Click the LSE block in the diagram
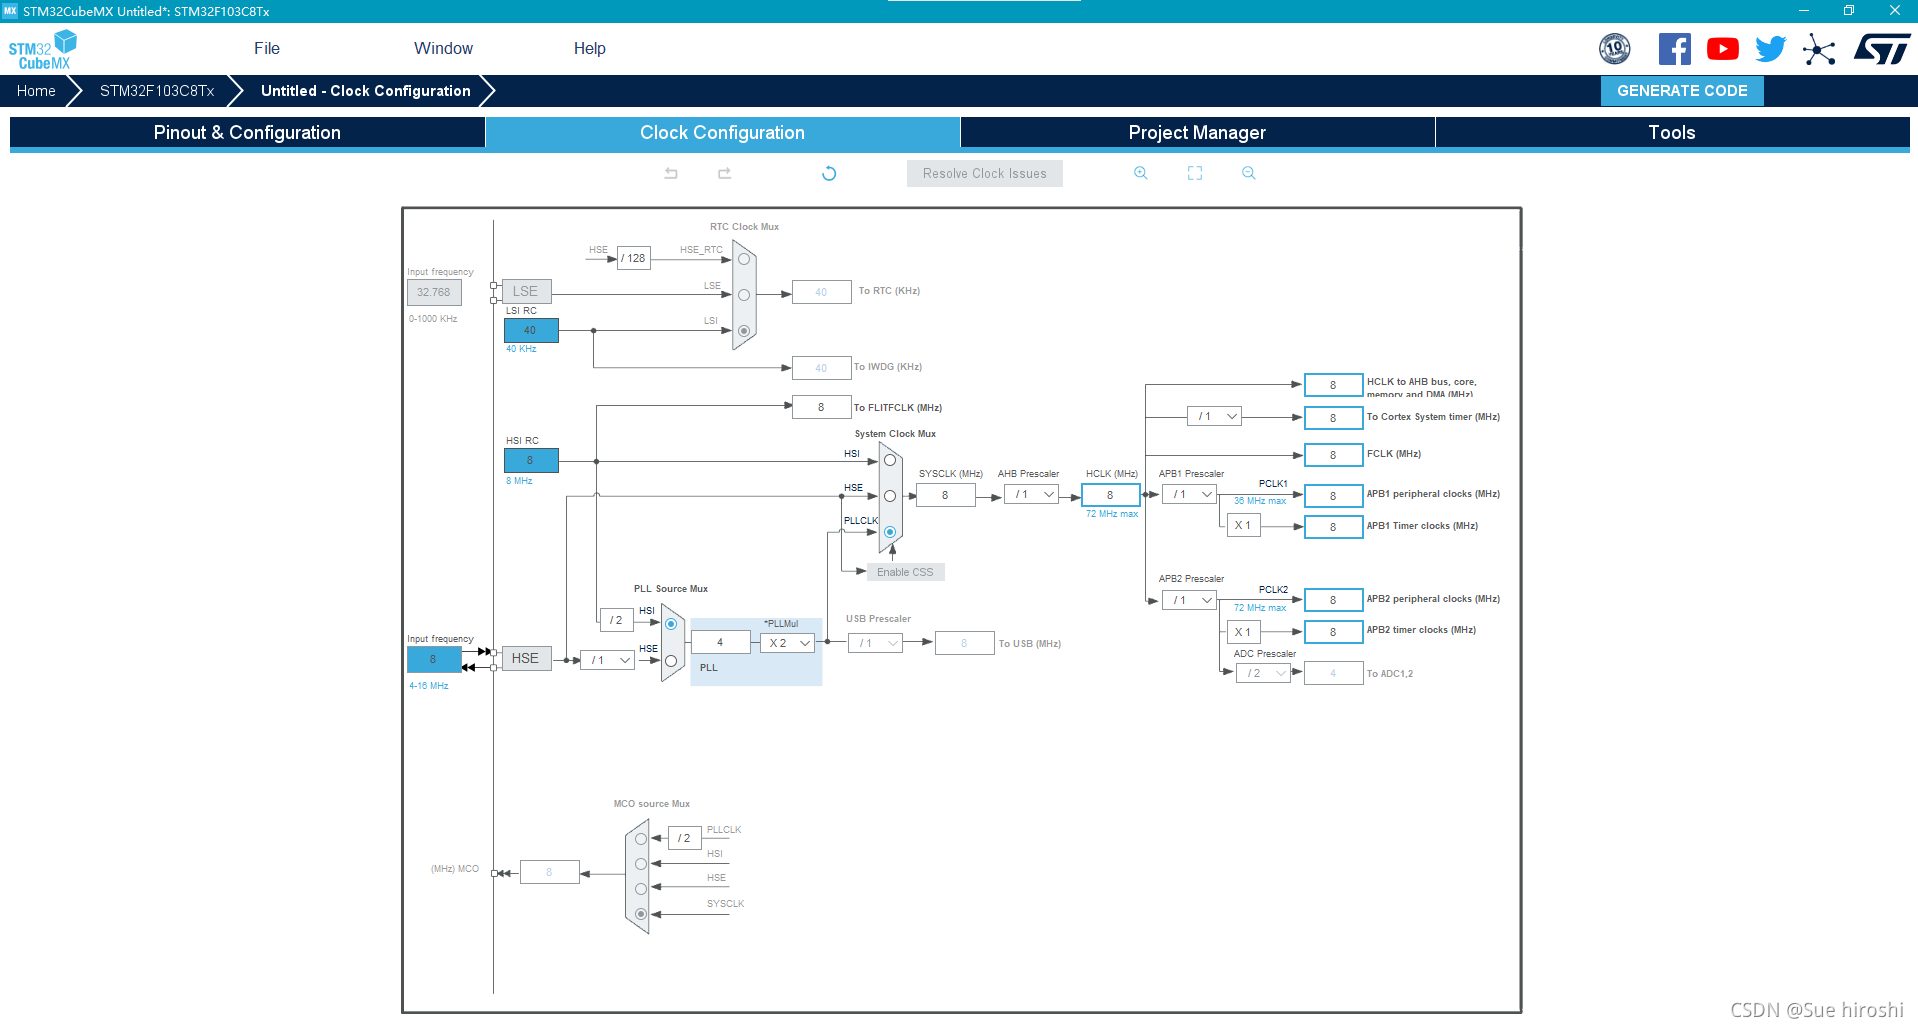This screenshot has height=1028, width=1918. point(526,291)
